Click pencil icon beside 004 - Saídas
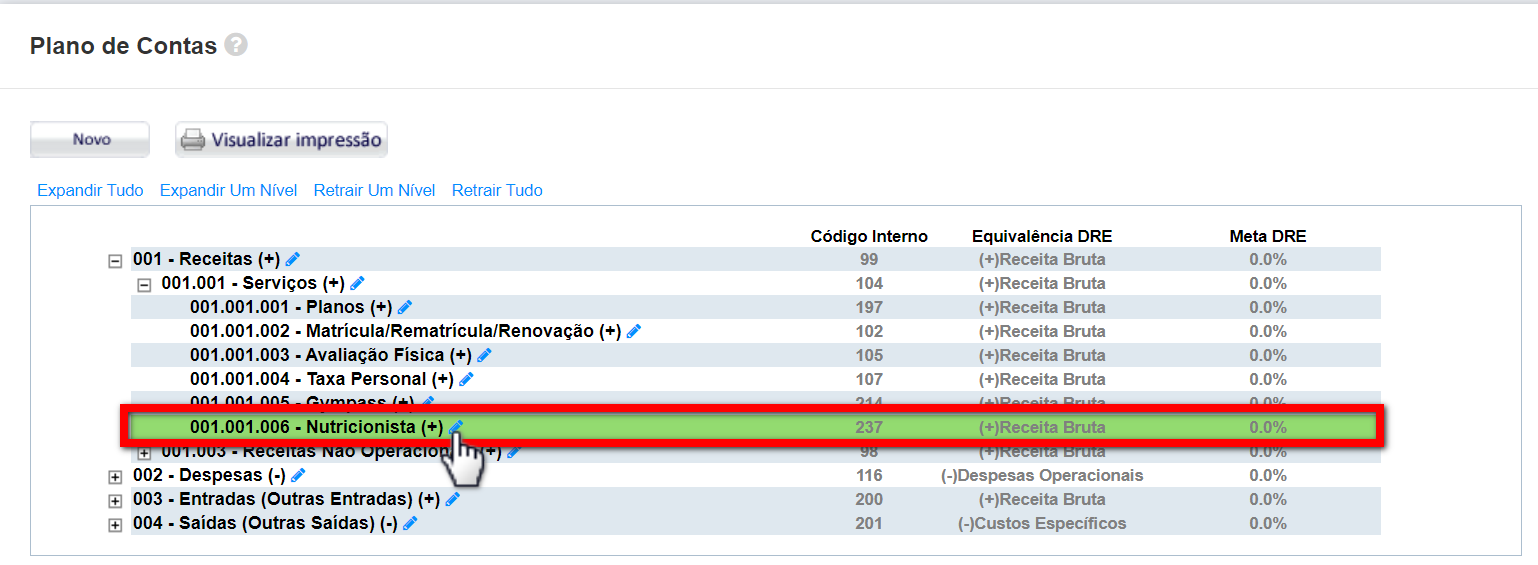Screen dimensions: 1538x565 410,524
